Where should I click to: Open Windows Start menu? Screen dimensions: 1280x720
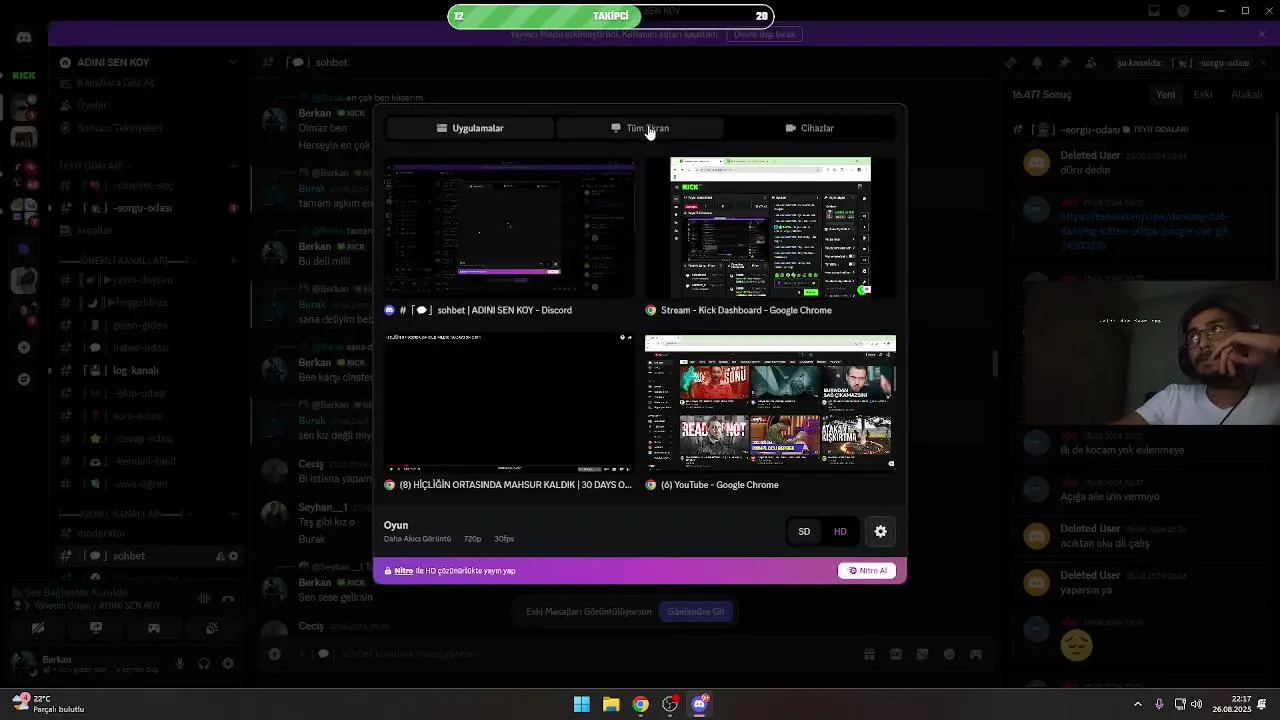(x=582, y=704)
